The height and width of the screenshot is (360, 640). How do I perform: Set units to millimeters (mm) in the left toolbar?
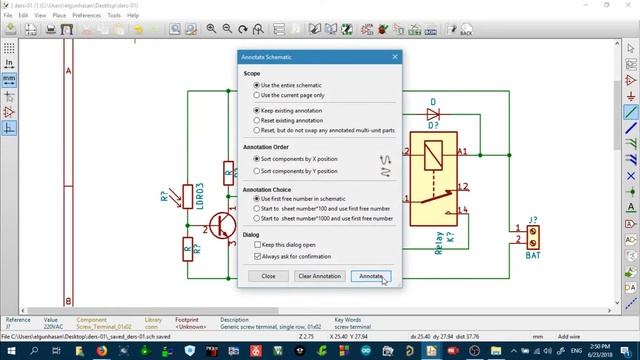9,80
